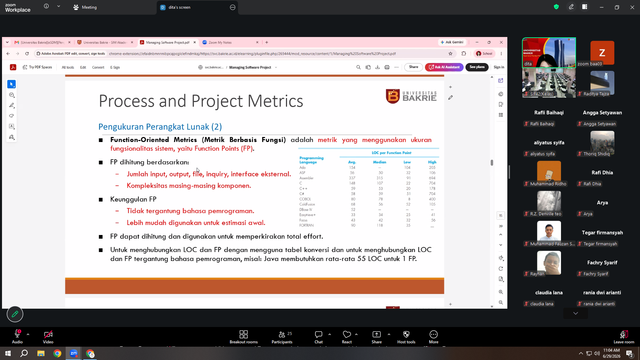Open meeting info icon next to Zoom Workplace
Image resolution: width=640 pixels, height=360 pixels.
click(46, 7)
